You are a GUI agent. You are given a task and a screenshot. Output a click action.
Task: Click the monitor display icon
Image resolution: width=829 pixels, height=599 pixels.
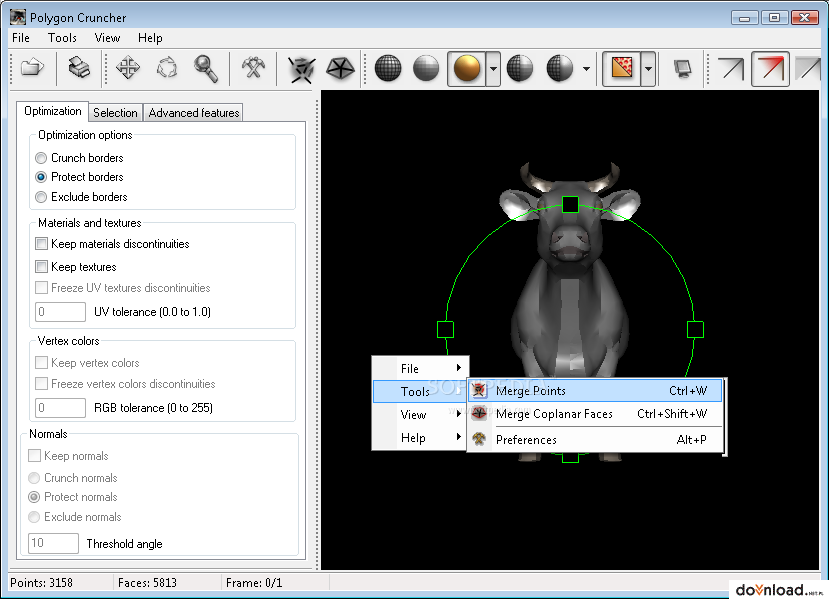pos(683,69)
